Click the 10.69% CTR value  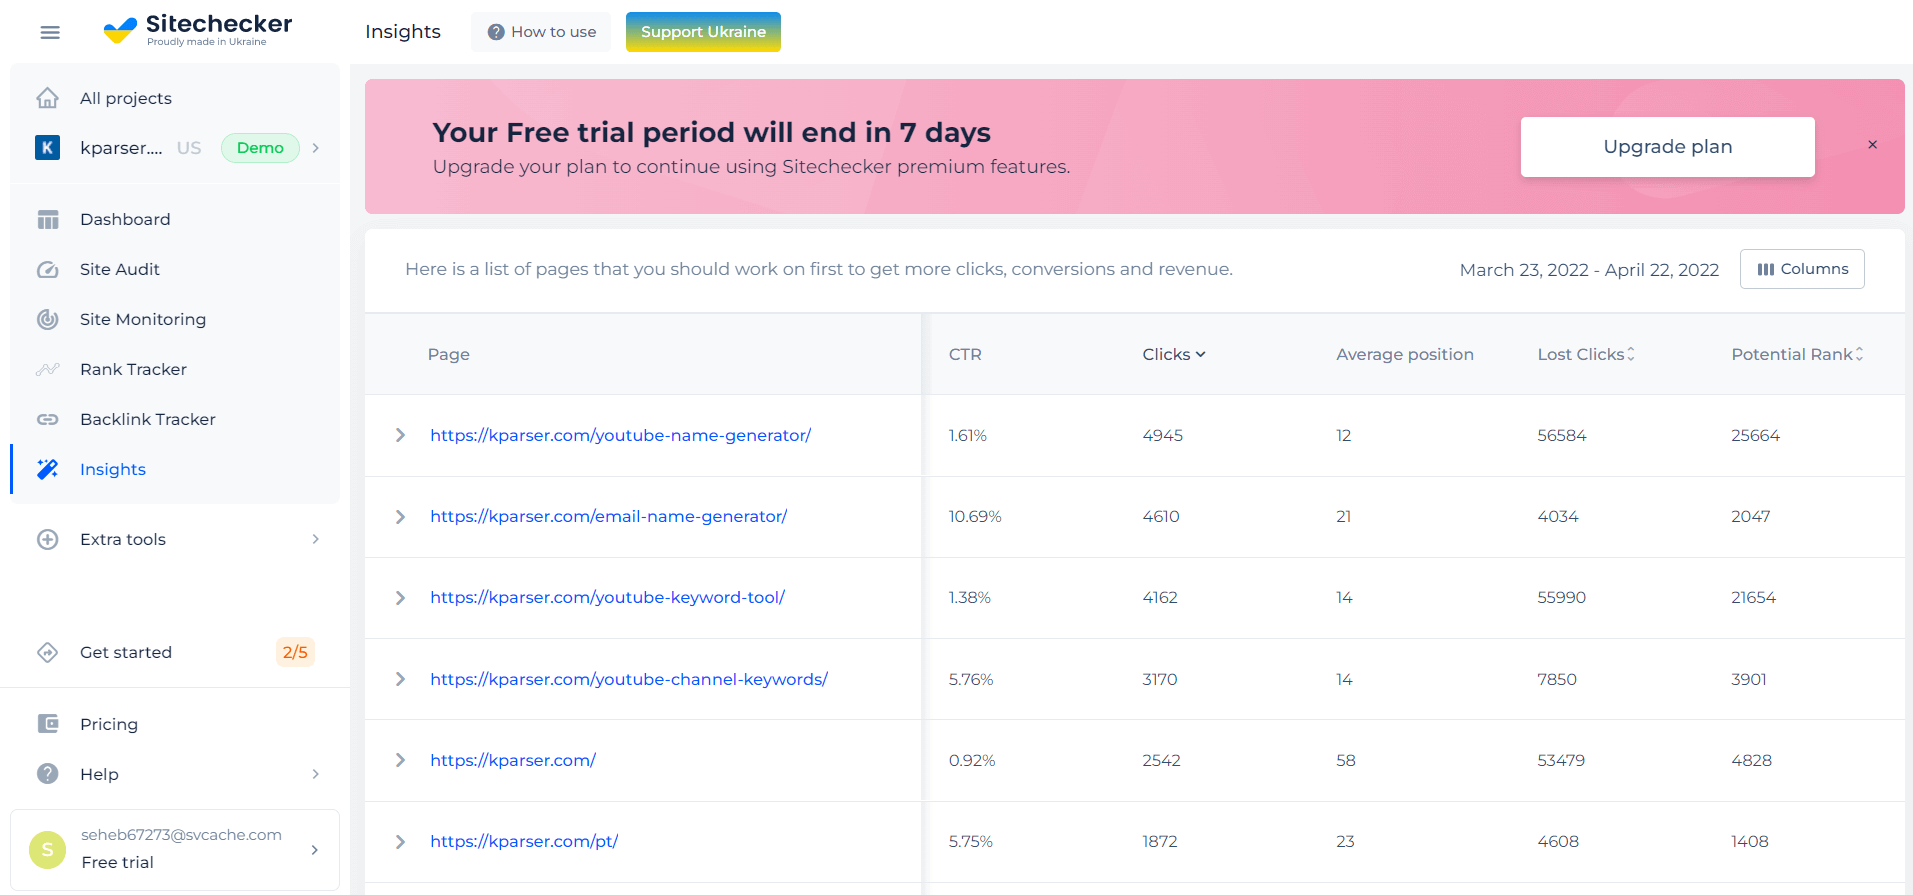click(x=975, y=517)
